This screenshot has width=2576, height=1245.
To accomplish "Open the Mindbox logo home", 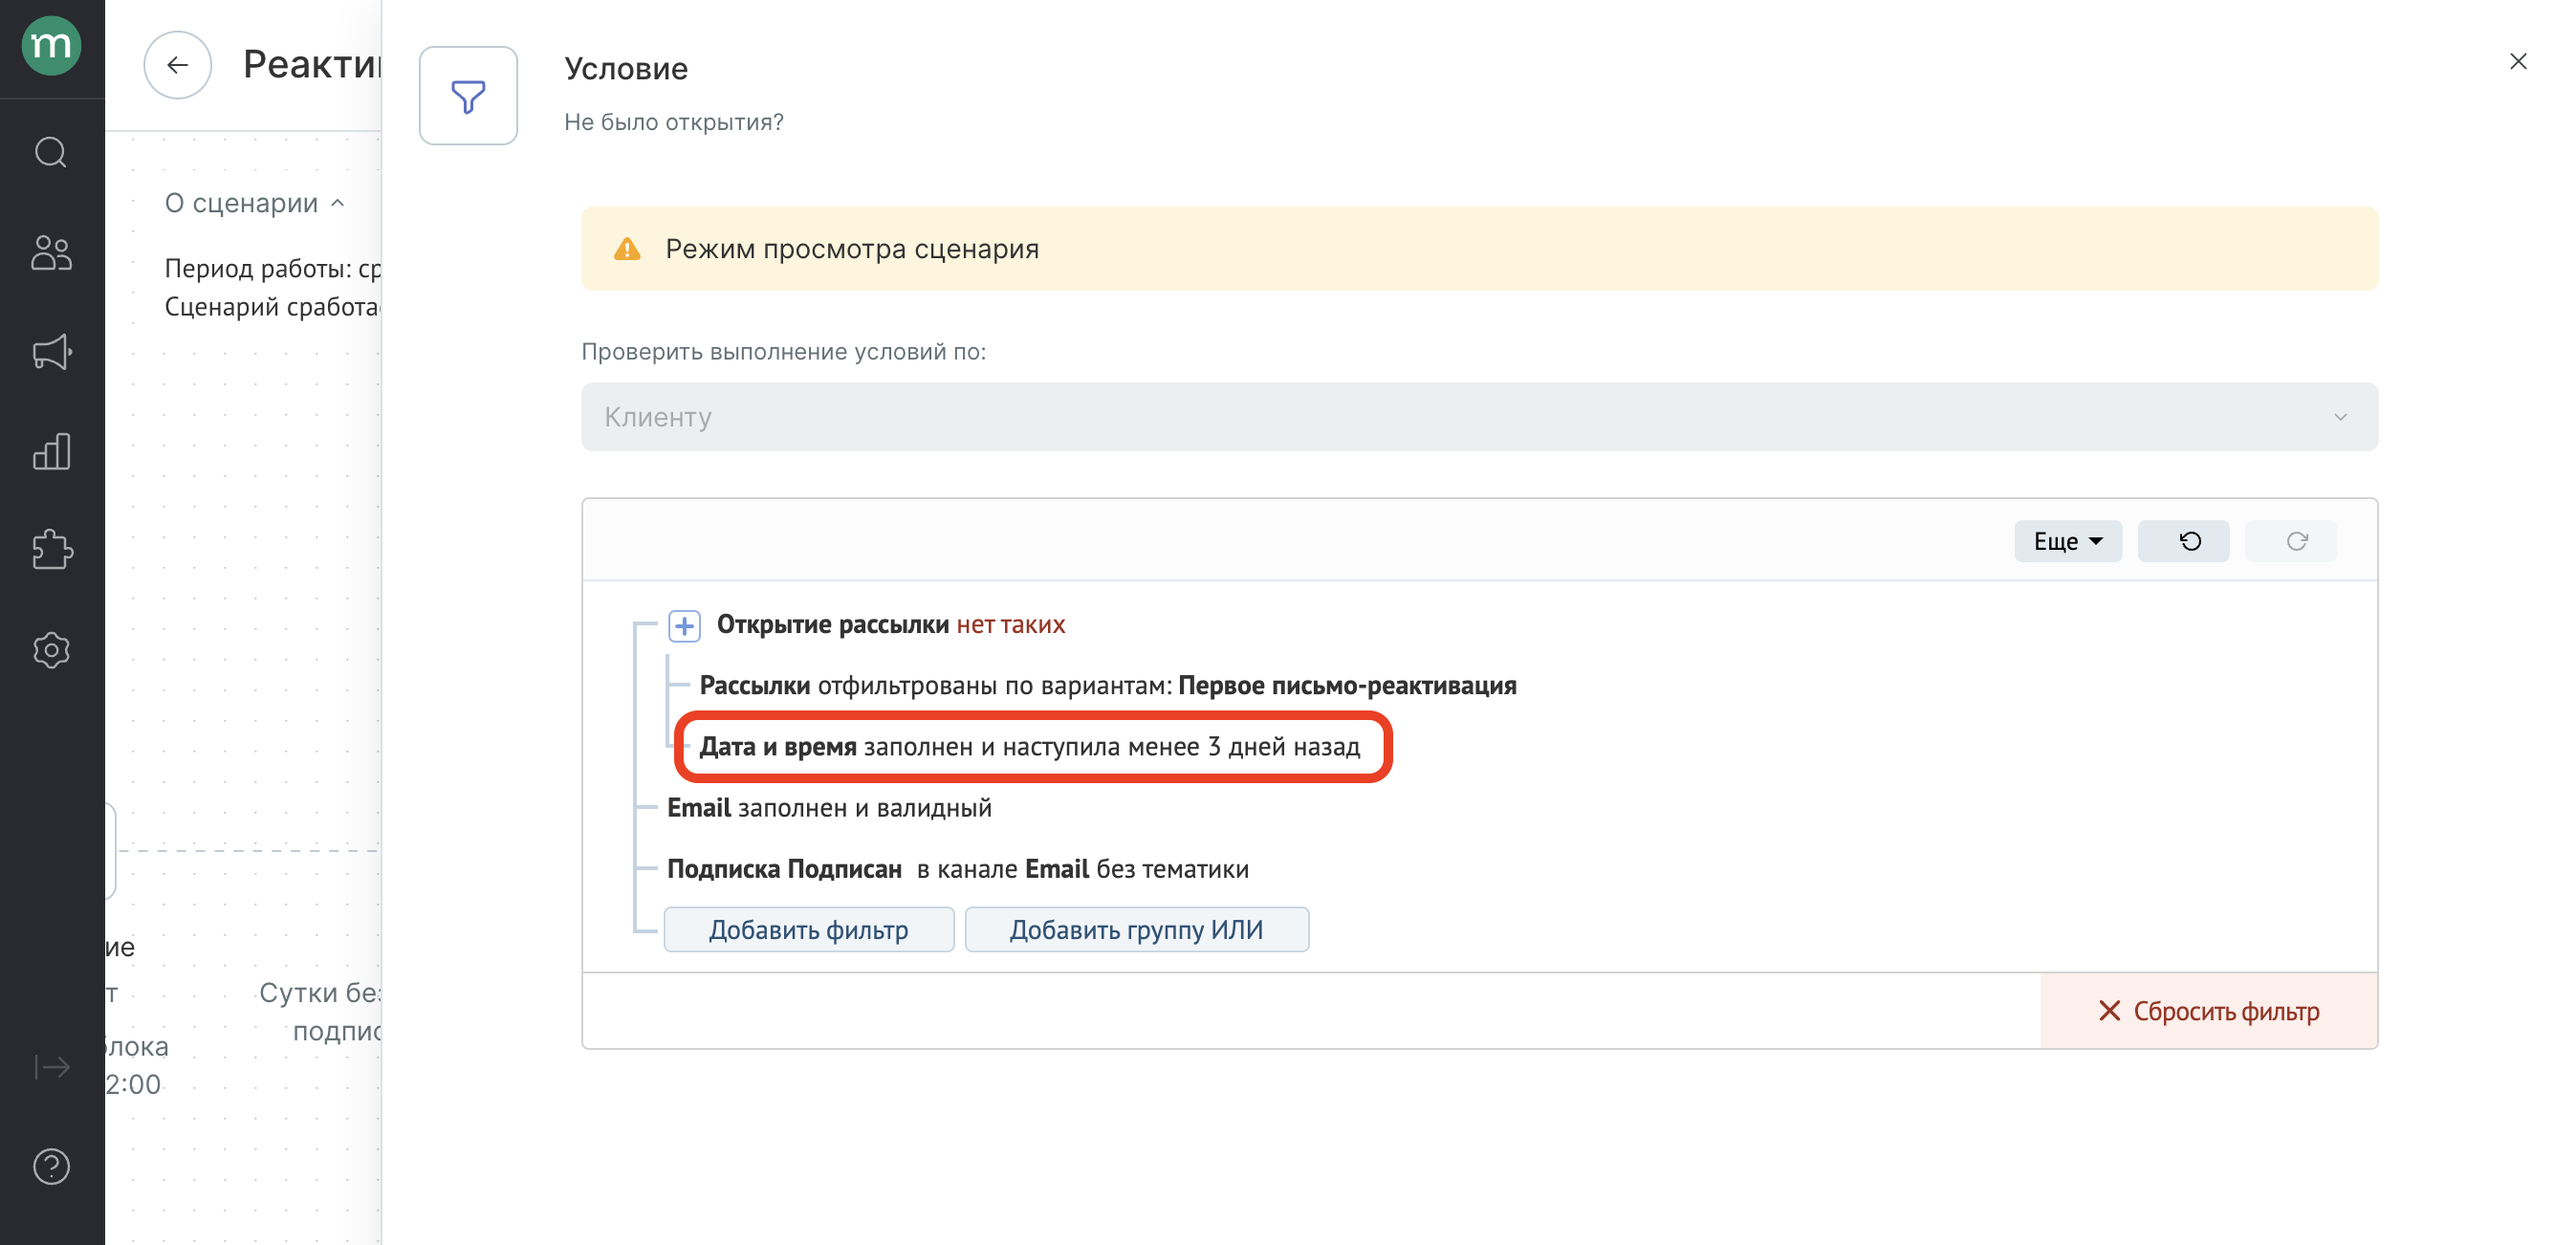I will [51, 45].
